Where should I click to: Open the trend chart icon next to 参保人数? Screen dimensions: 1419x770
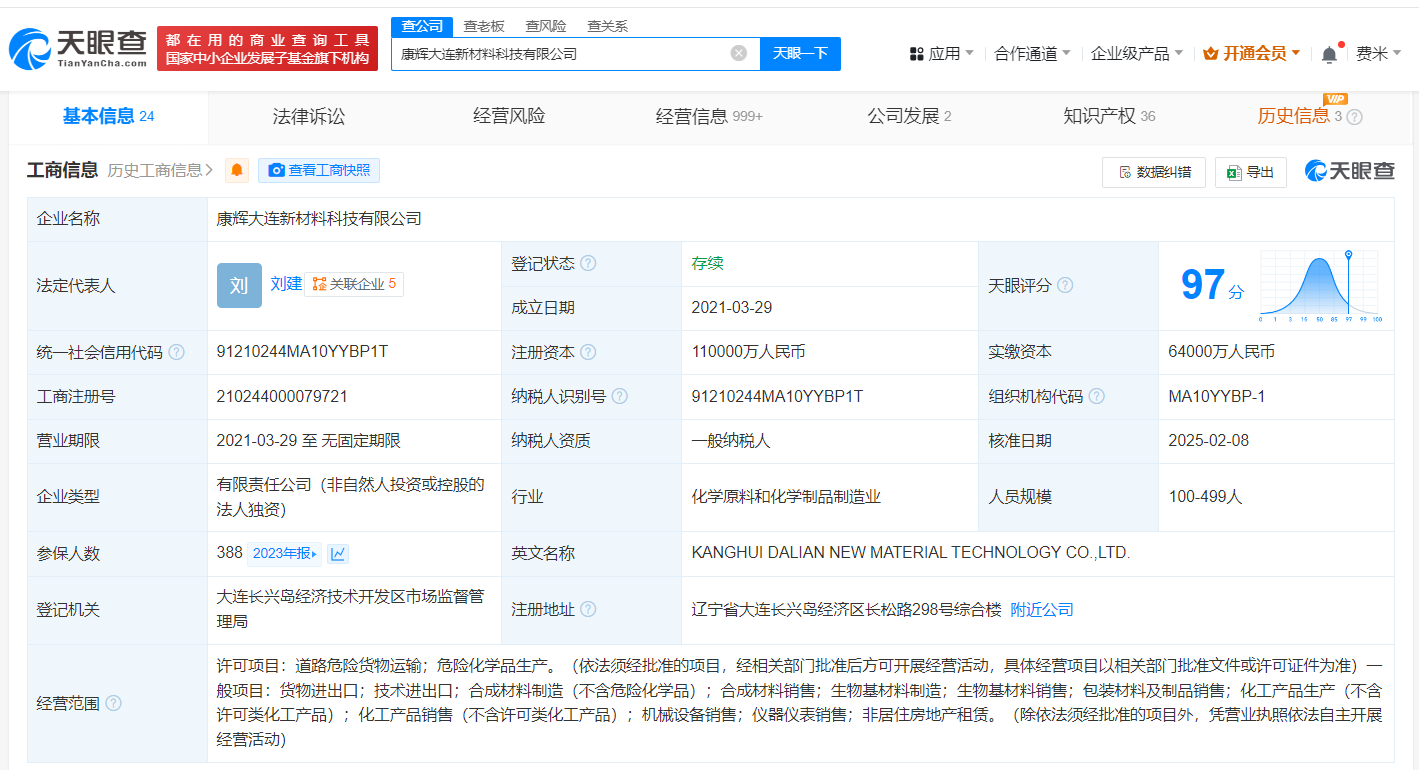(338, 554)
